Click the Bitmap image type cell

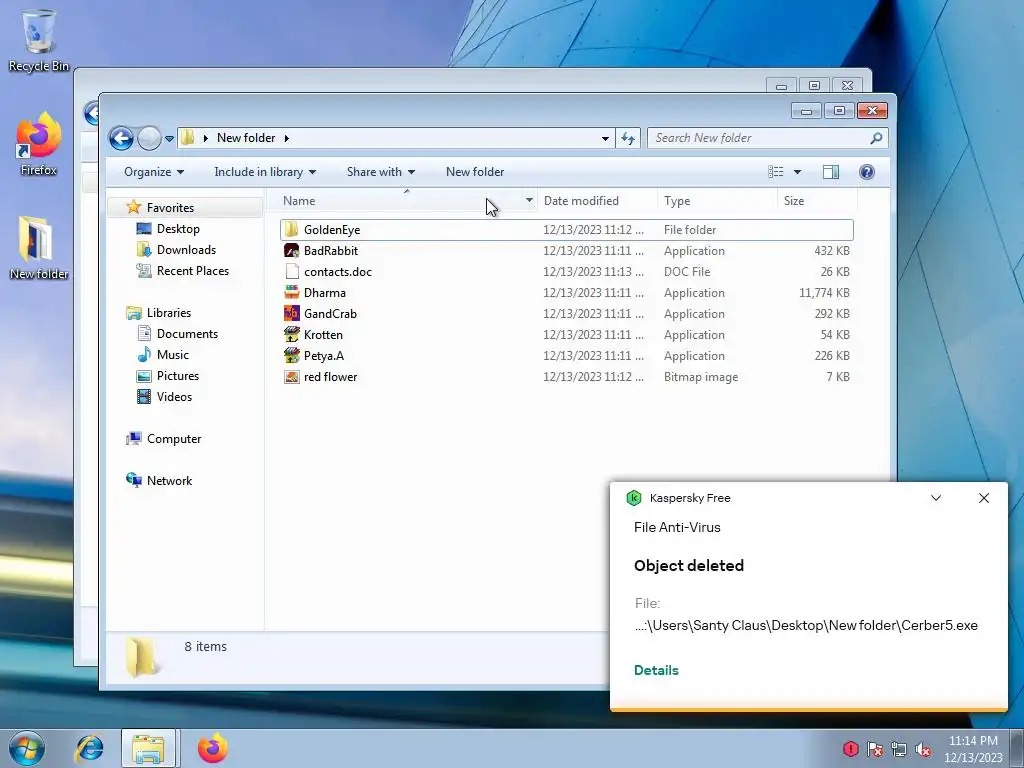tap(701, 377)
